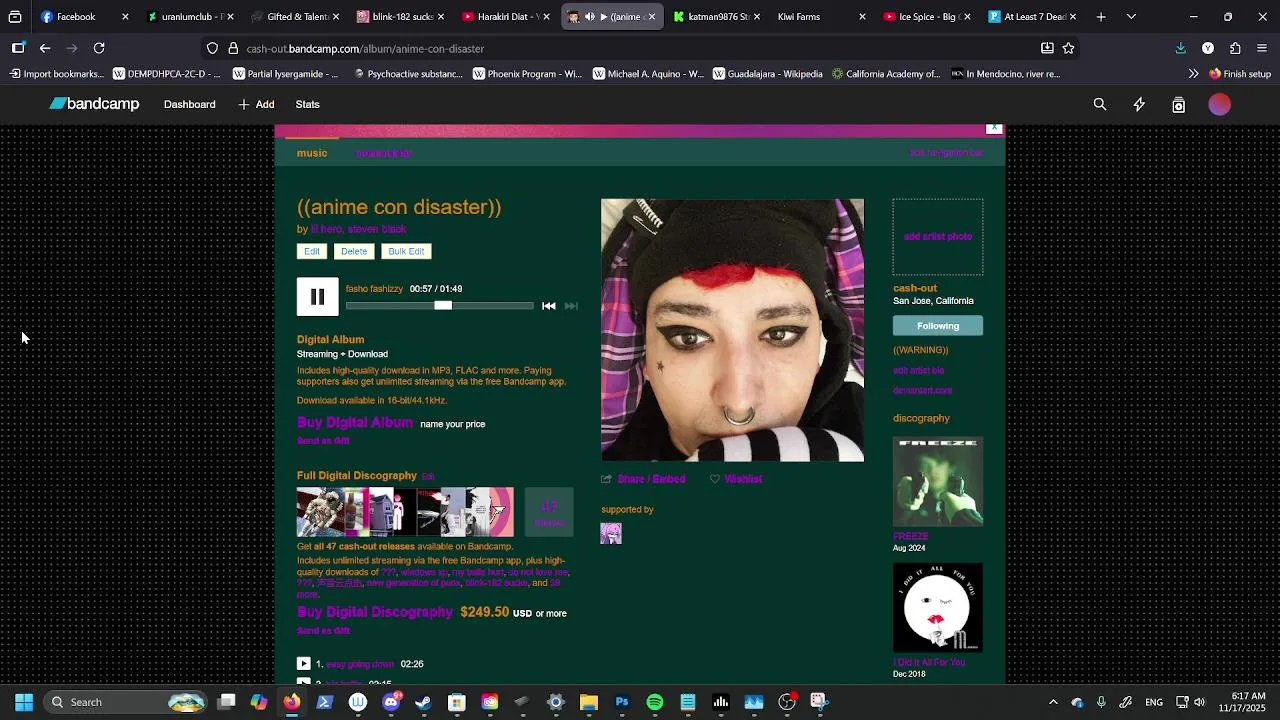The height and width of the screenshot is (720, 1280).
Task: Open the user avatar menu
Action: 1219,105
